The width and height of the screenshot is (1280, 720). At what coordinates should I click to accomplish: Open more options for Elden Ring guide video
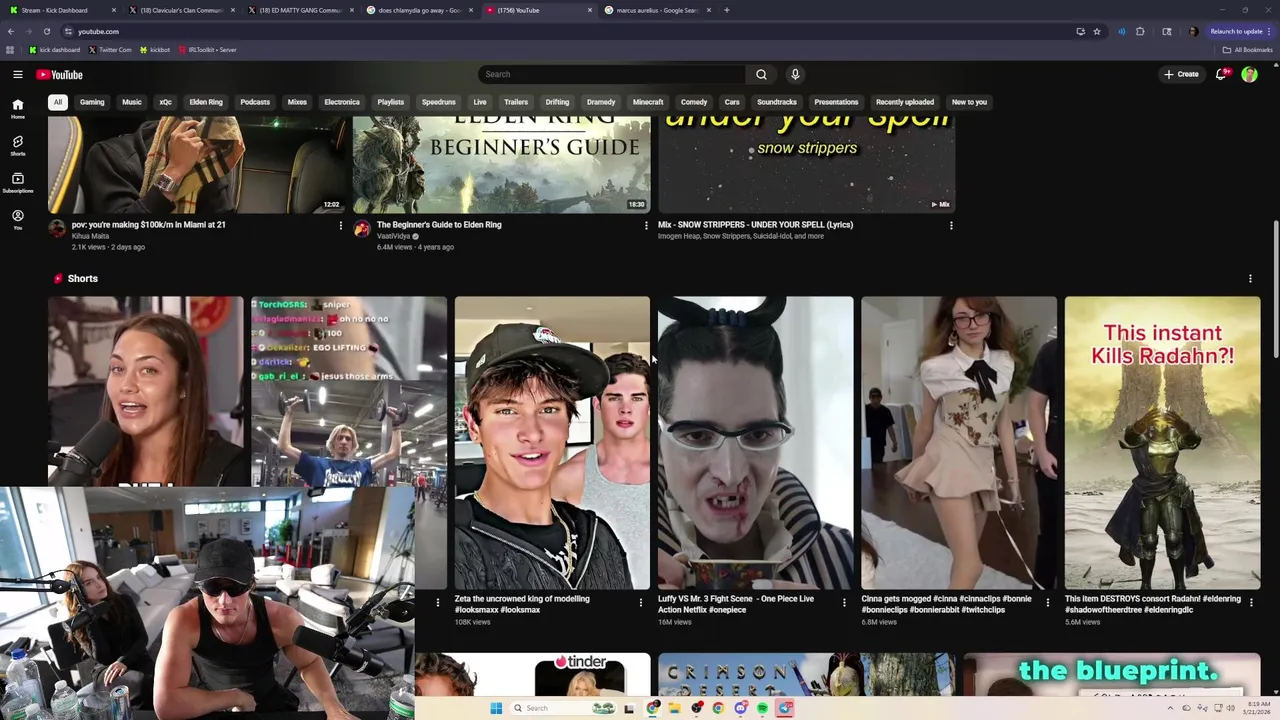pyautogui.click(x=646, y=225)
